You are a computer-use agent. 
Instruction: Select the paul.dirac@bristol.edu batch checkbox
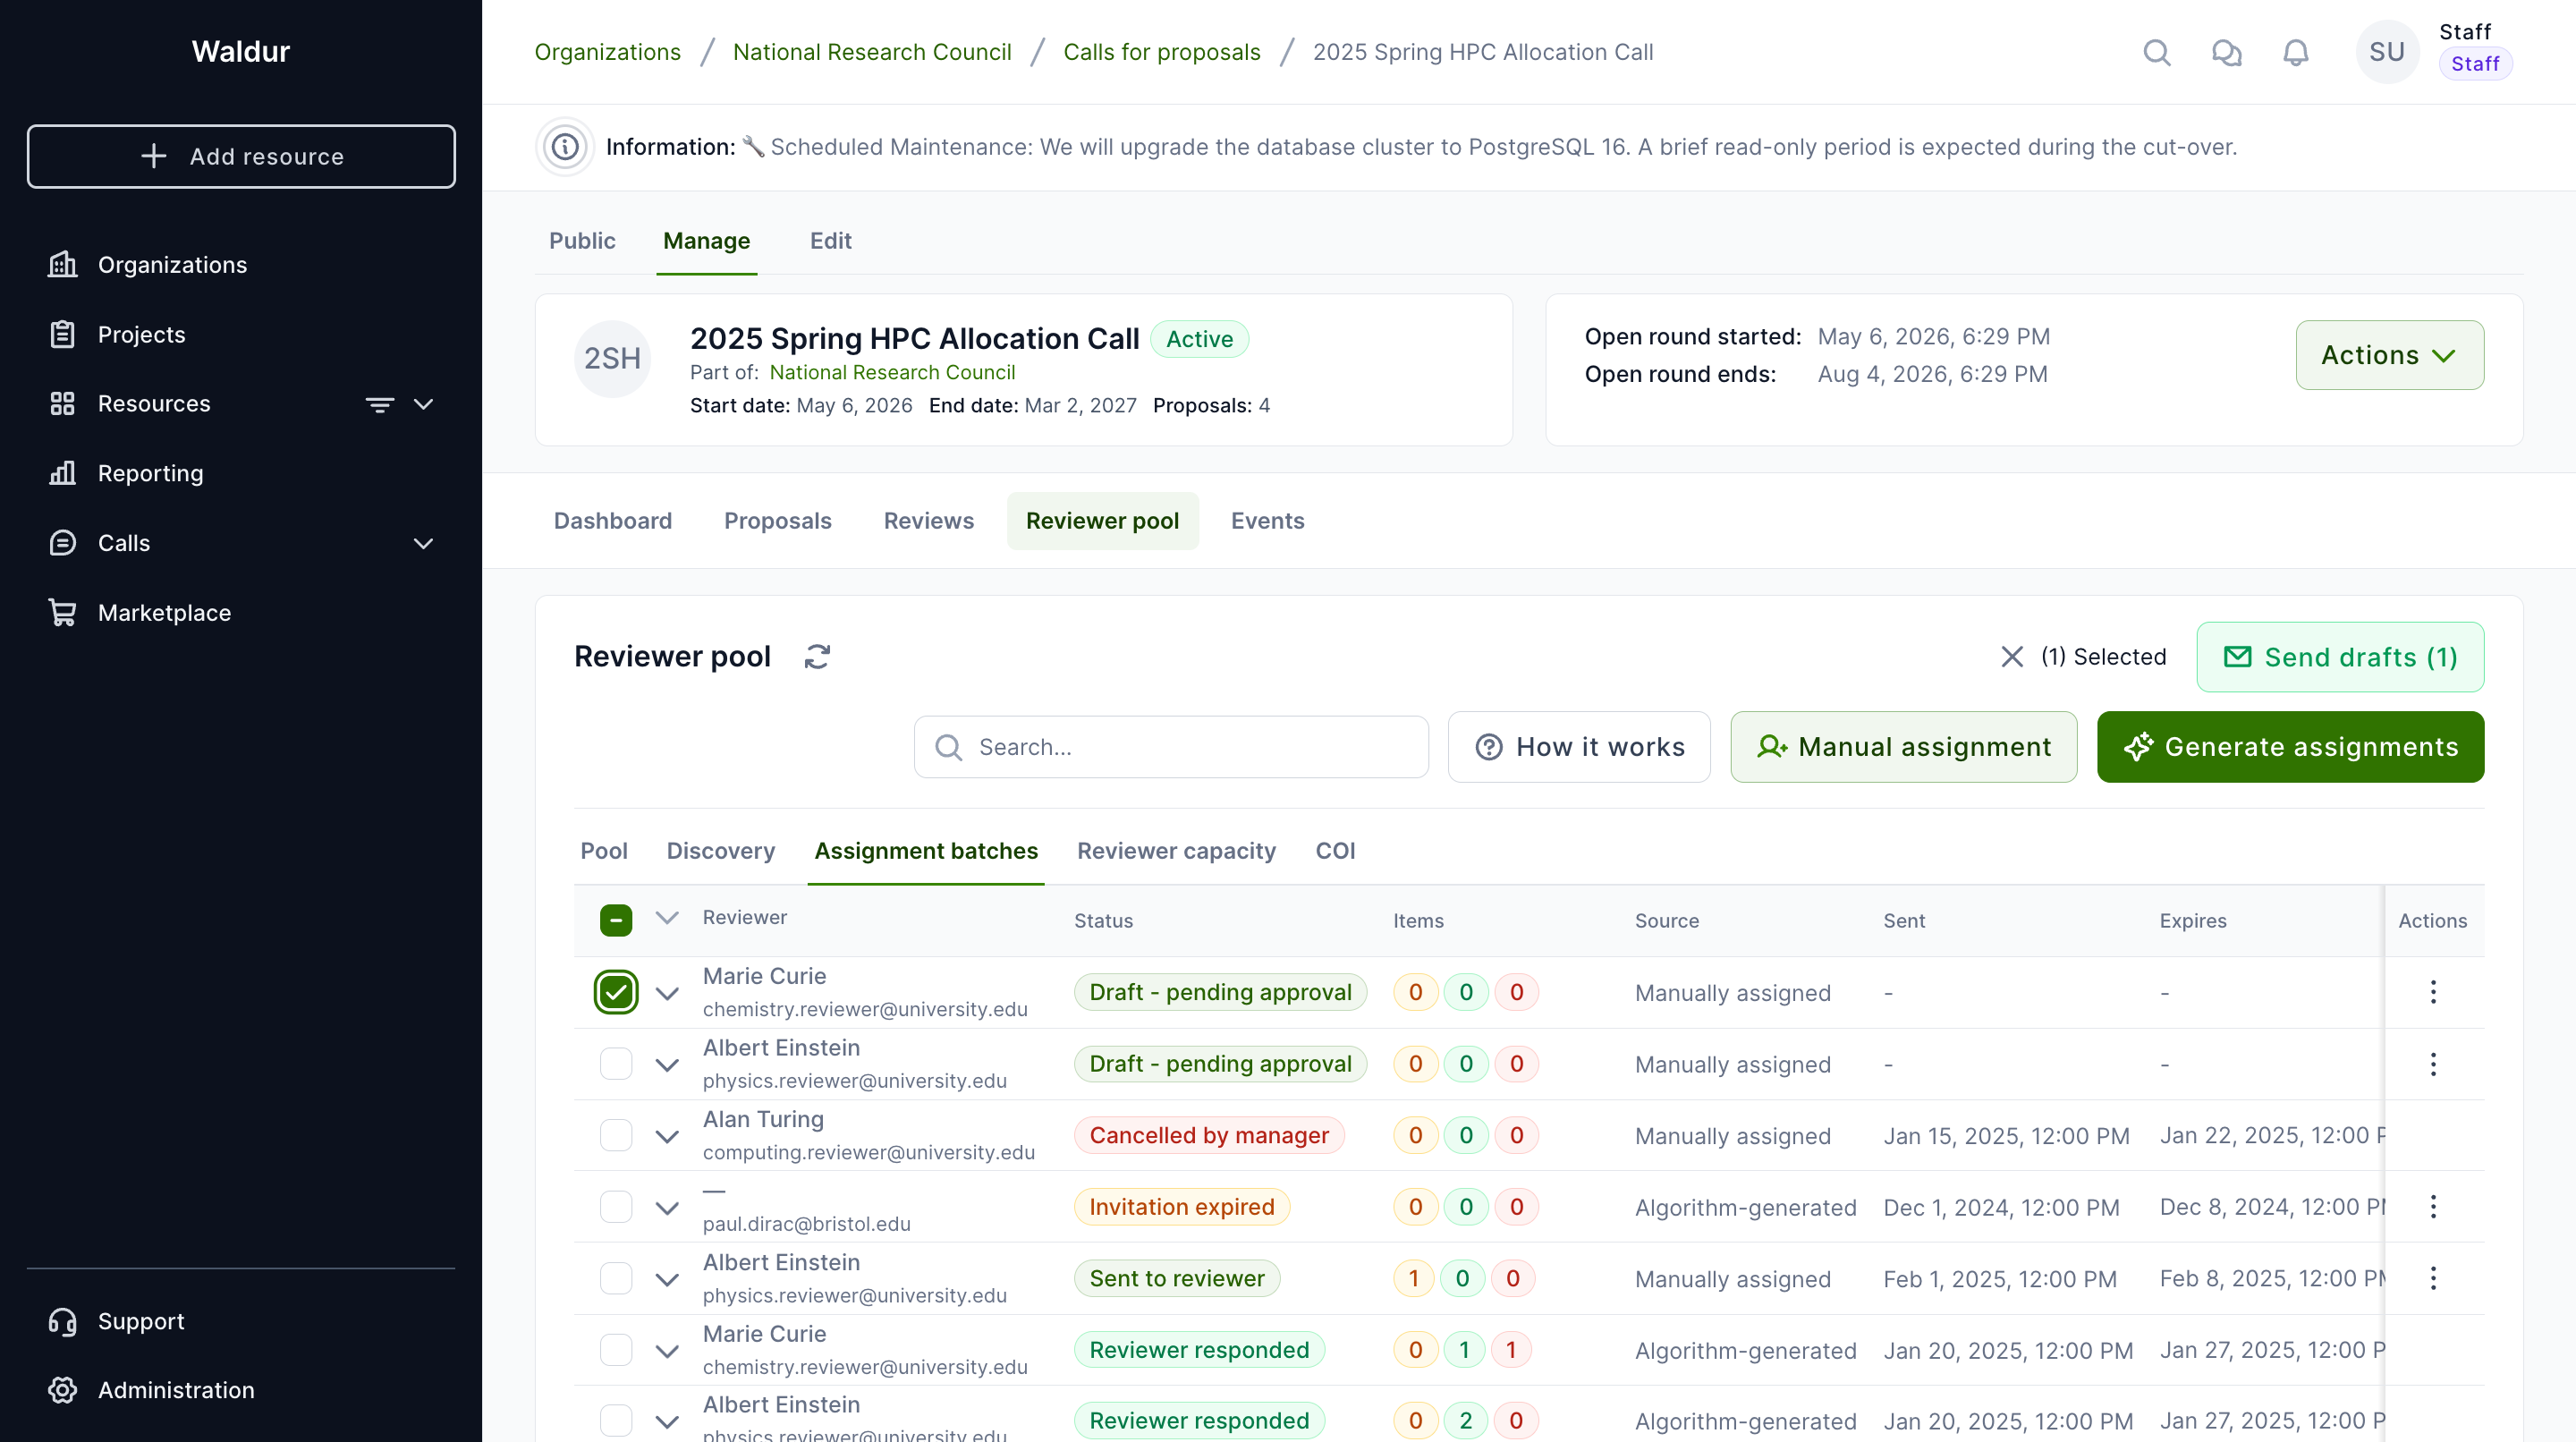[x=616, y=1207]
